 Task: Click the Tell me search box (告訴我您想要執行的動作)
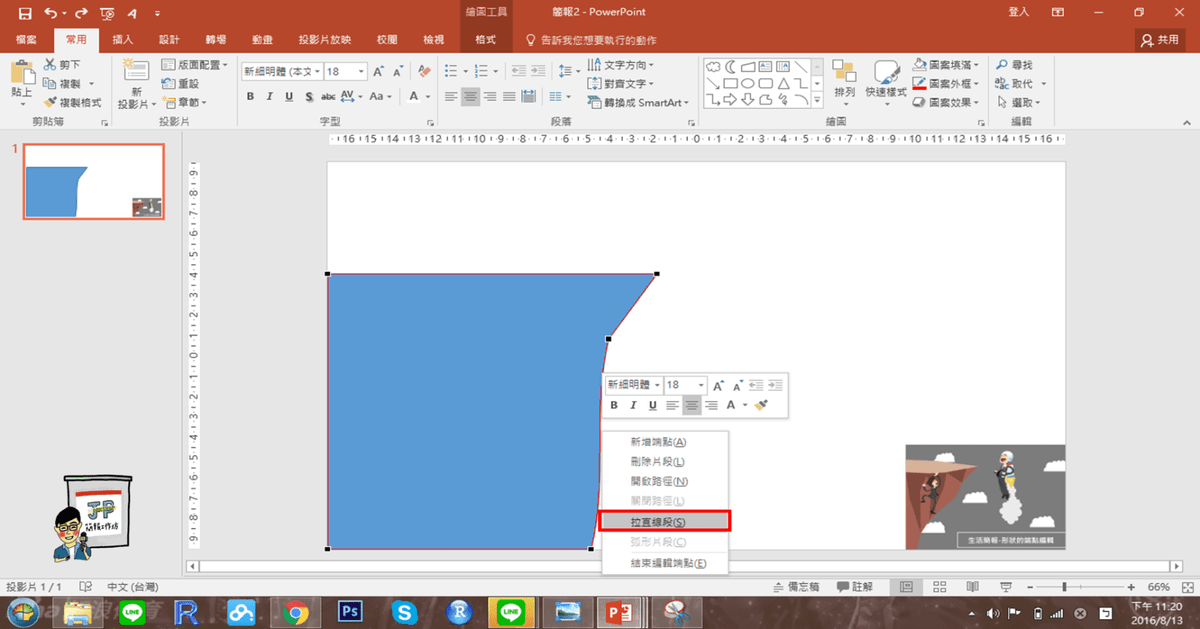(x=590, y=40)
